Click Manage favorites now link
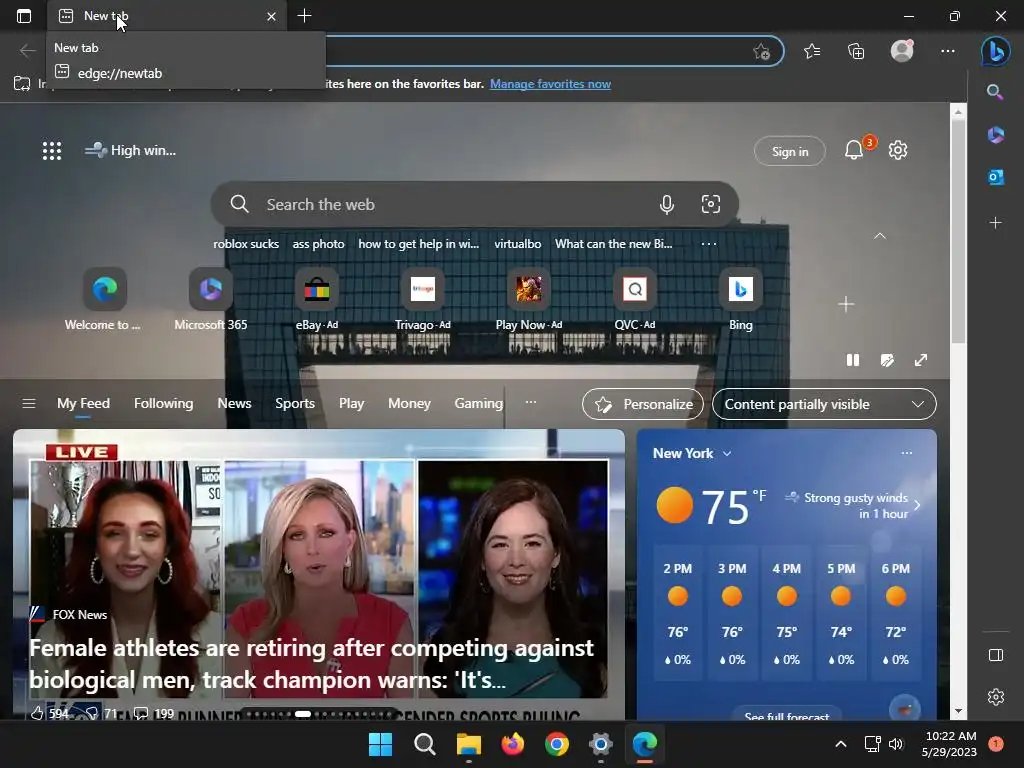The image size is (1024, 768). click(x=551, y=84)
